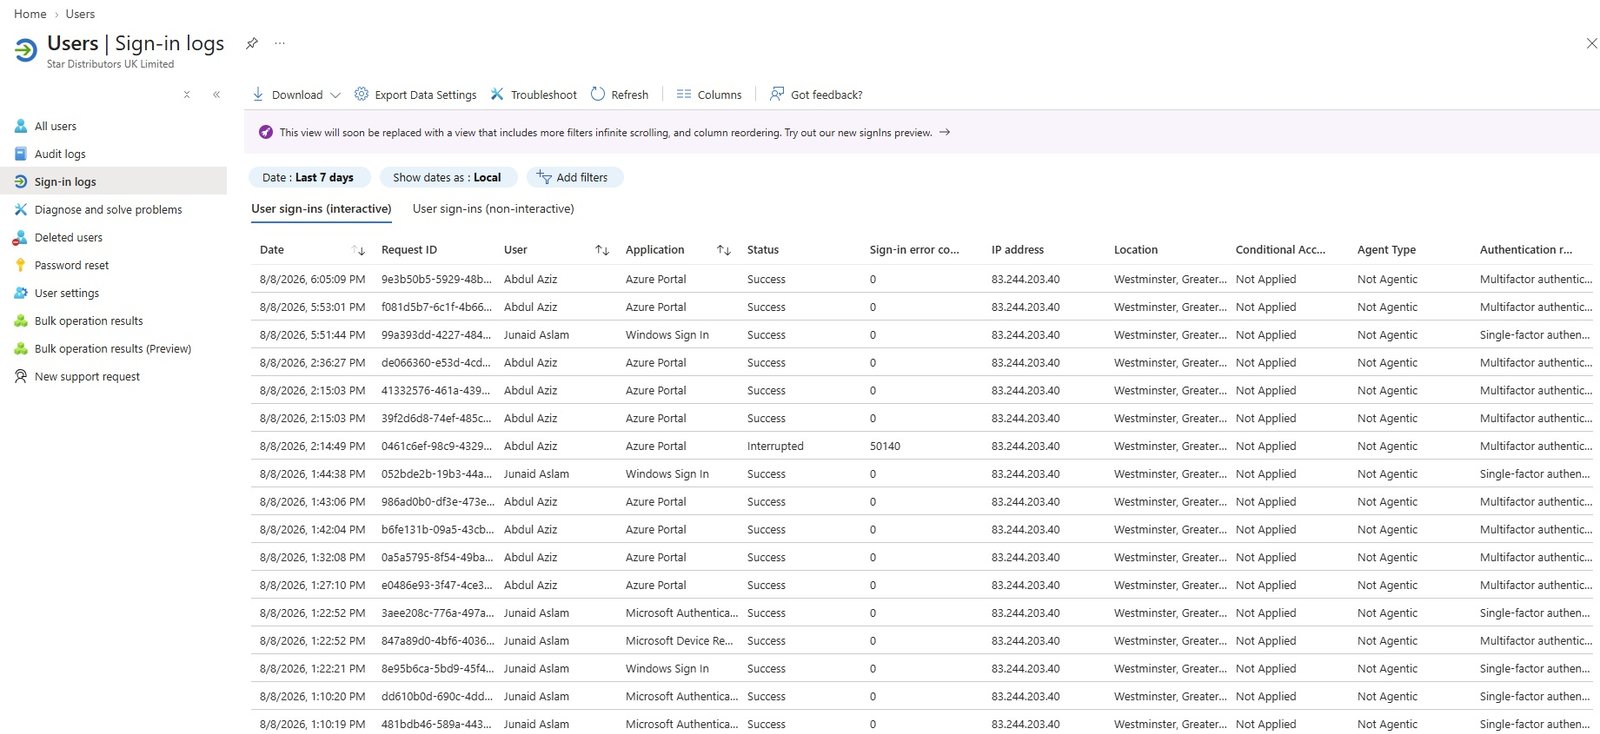Viewport: 1600px width, 734px height.
Task: Follow the banner arrow to signIns preview
Action: click(945, 132)
